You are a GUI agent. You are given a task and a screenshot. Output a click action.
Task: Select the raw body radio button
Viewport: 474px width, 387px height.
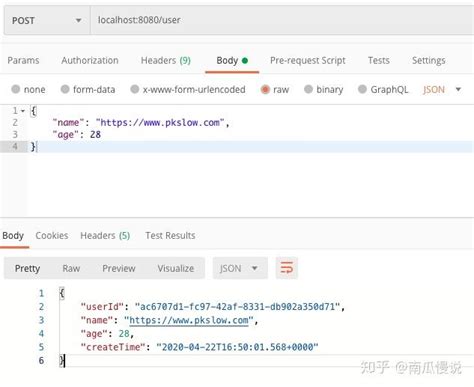pos(265,89)
